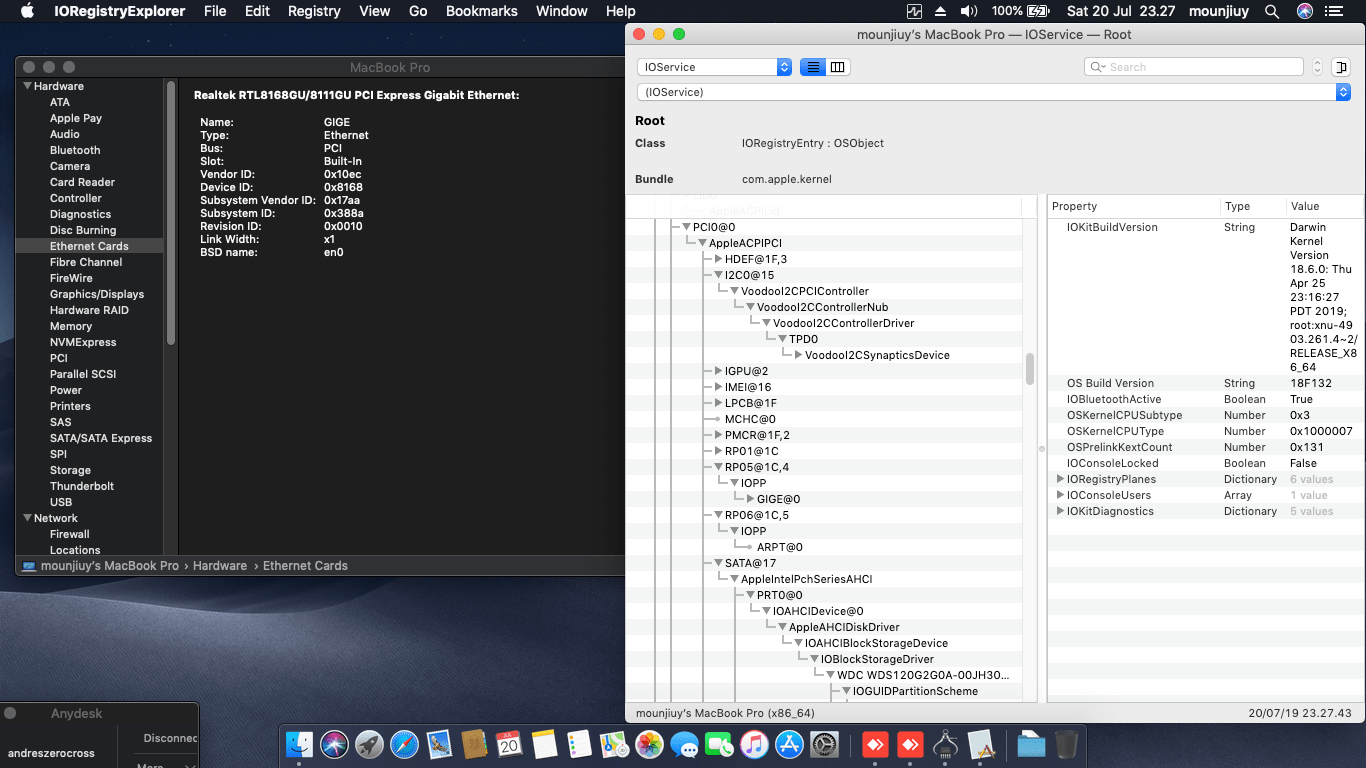1366x768 pixels.
Task: Open Mail stamp icon in Dock
Action: tap(440, 744)
